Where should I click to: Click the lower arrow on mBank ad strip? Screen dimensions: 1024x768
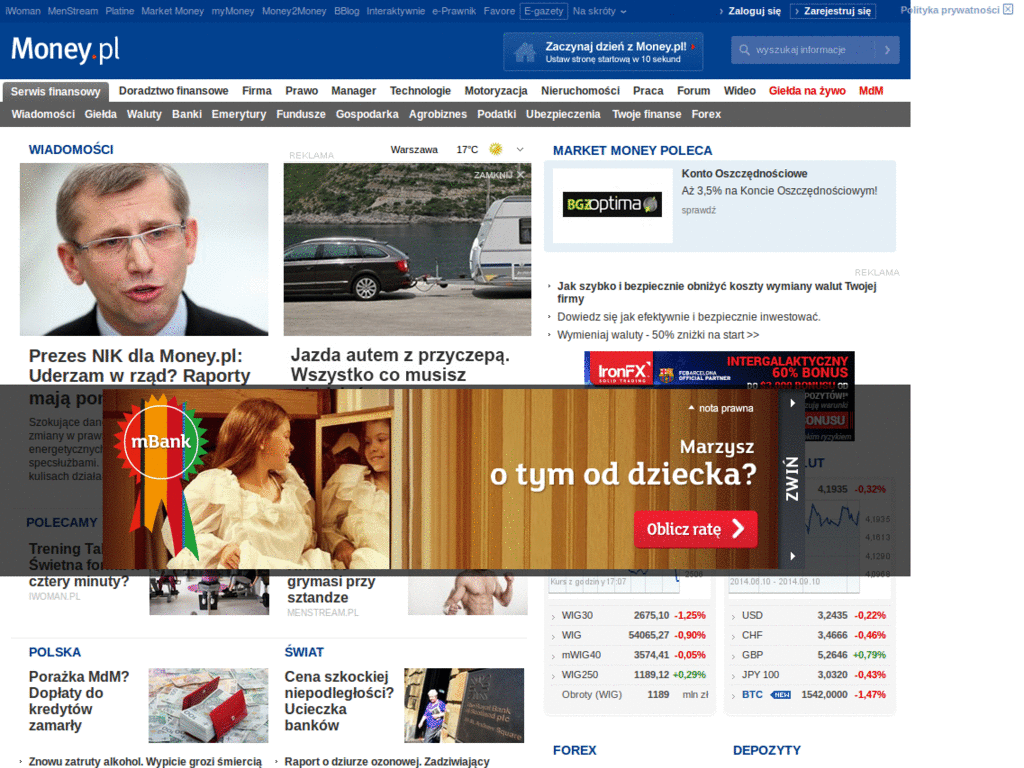(792, 556)
